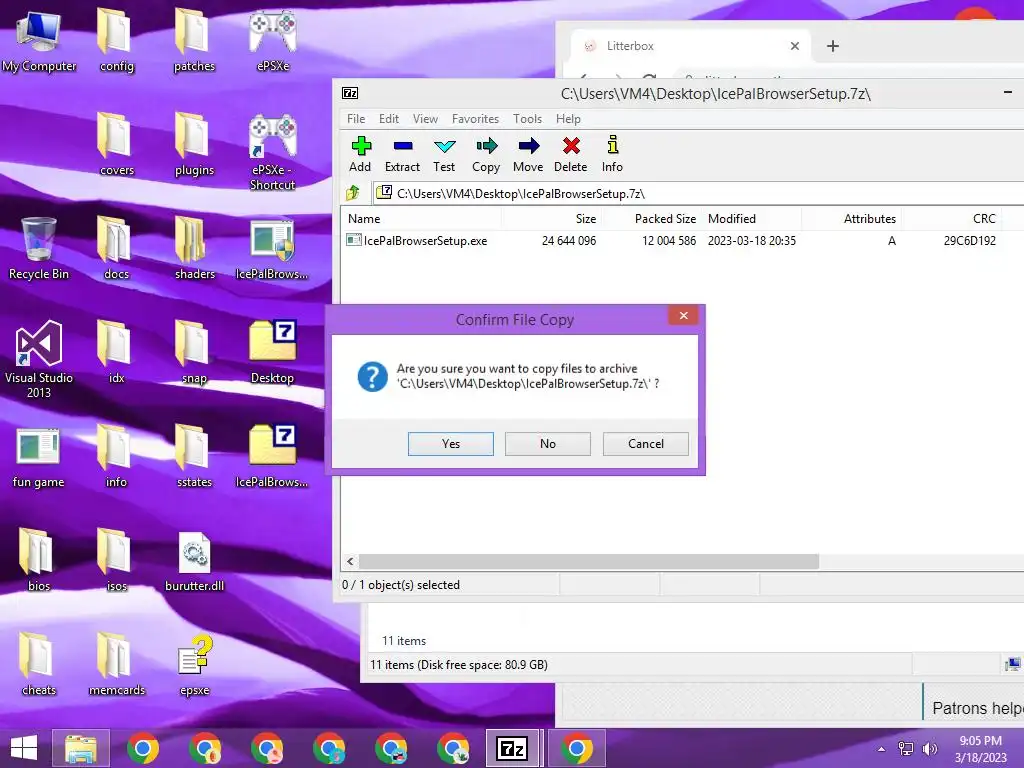Viewport: 1024px width, 768px height.
Task: Click the network tray icon
Action: [x=906, y=749]
